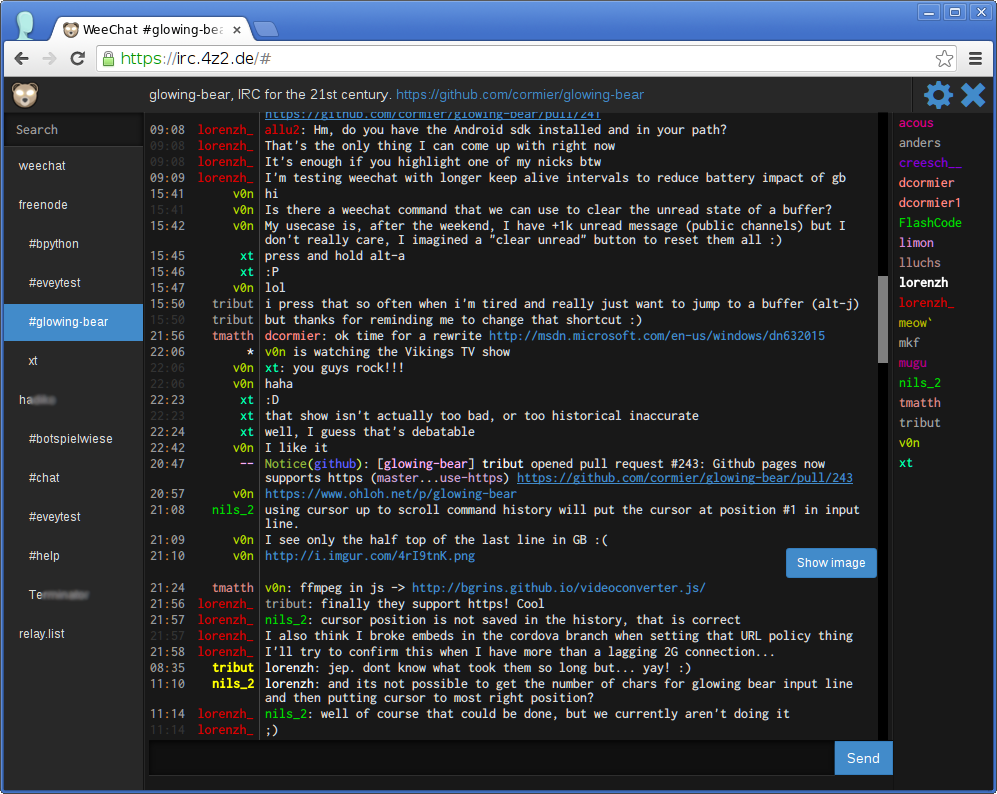
Task: Click v0n in the nick list
Action: click(x=909, y=443)
